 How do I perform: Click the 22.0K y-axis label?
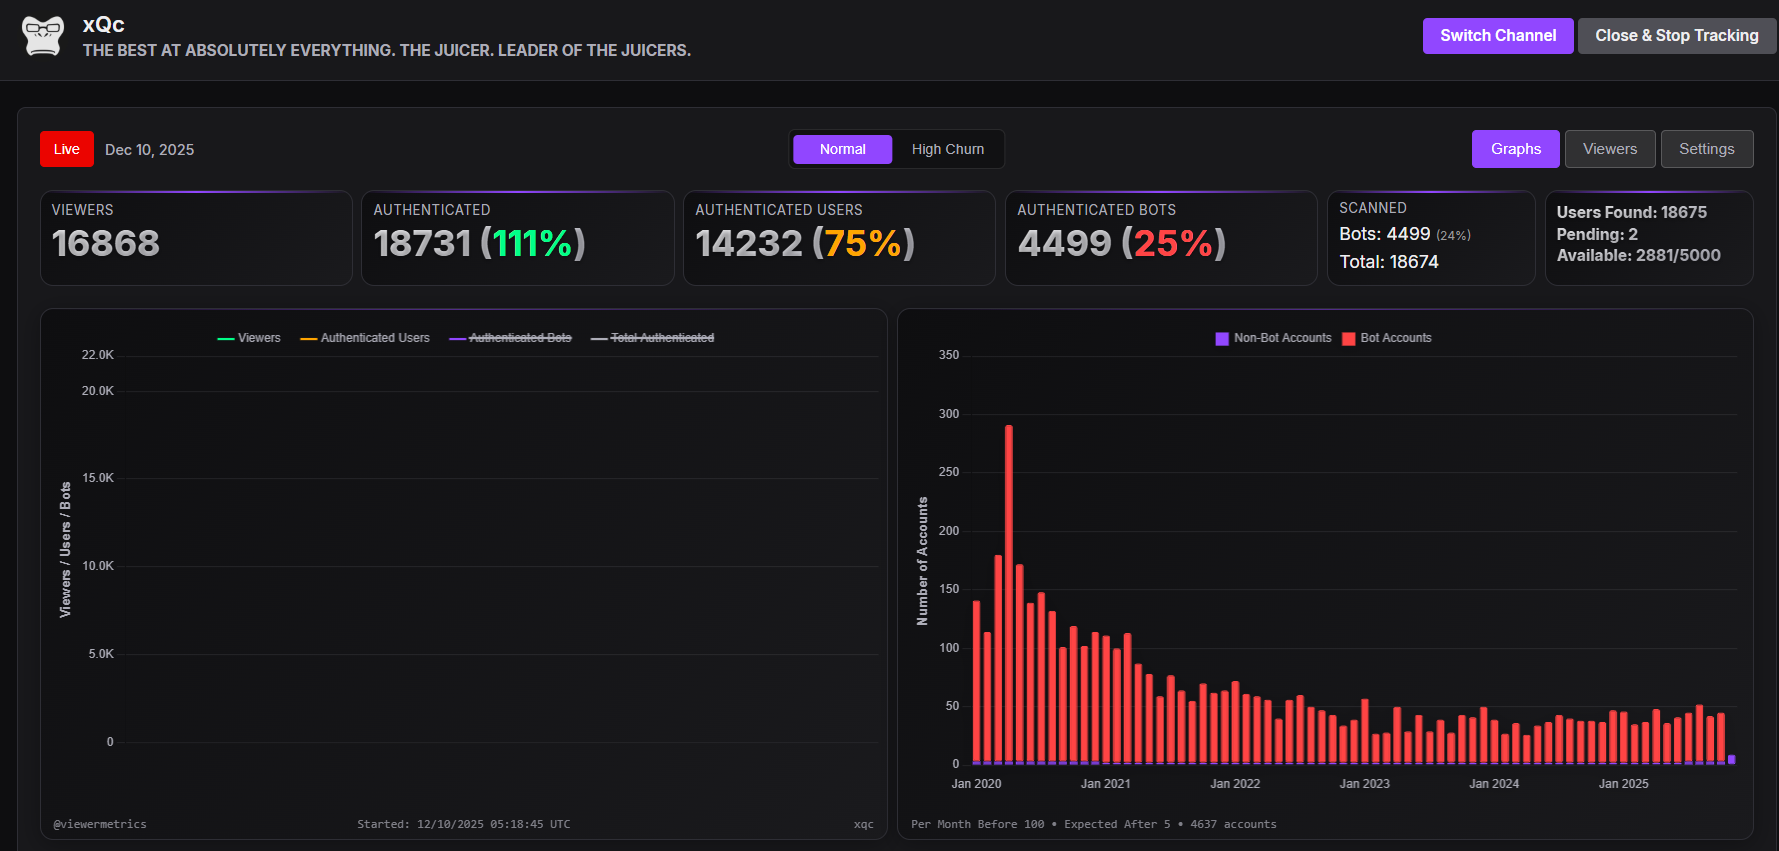coord(98,355)
